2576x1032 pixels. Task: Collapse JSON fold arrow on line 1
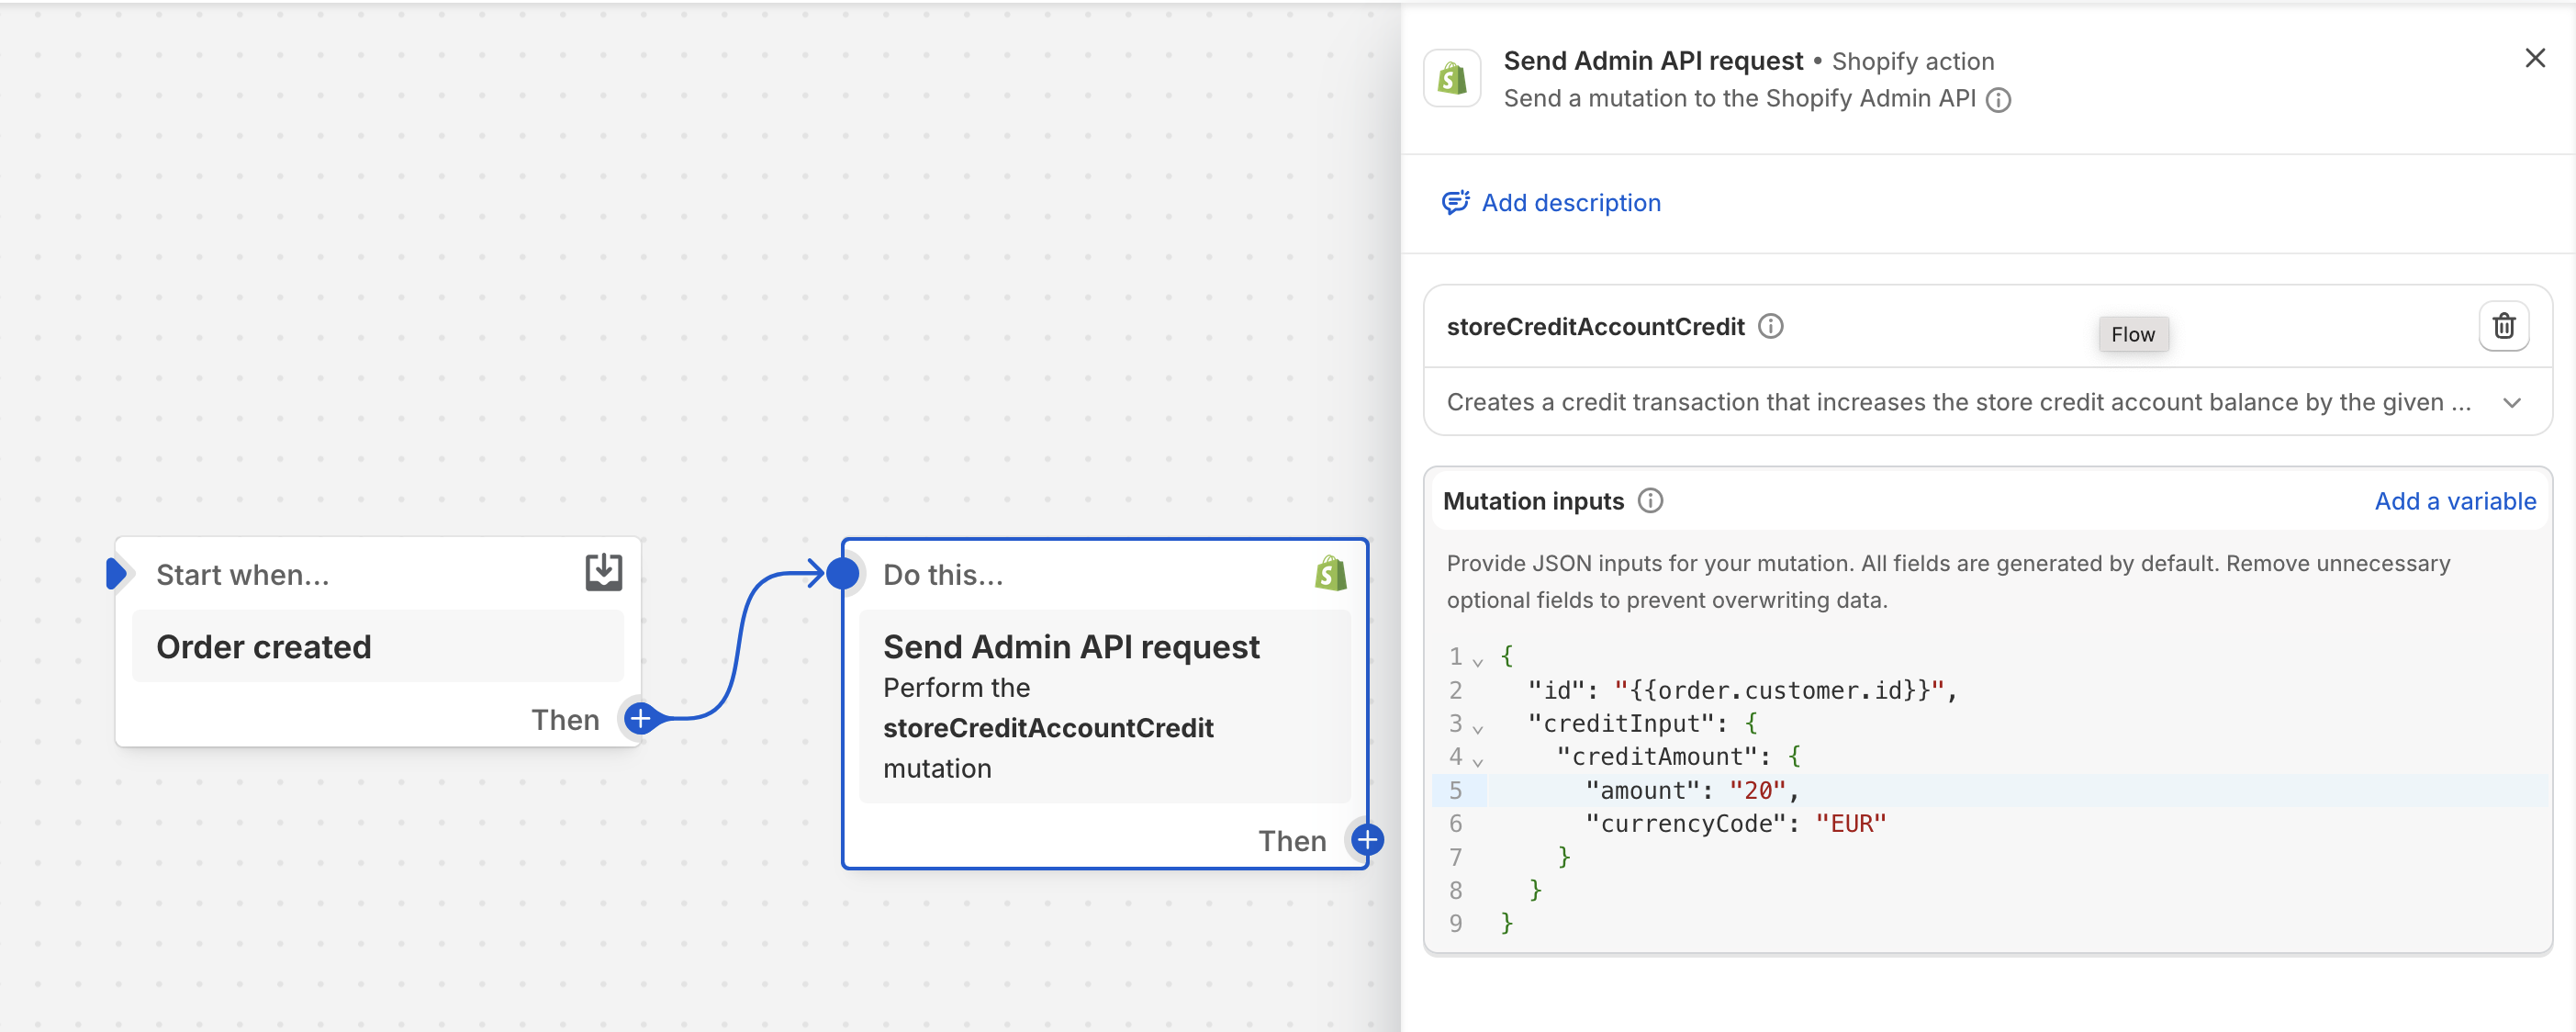1477,661
